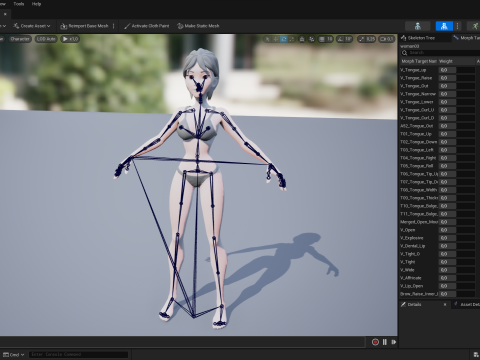Open the Character viewport menu
Viewport: 480px width, 360px height.
point(20,39)
